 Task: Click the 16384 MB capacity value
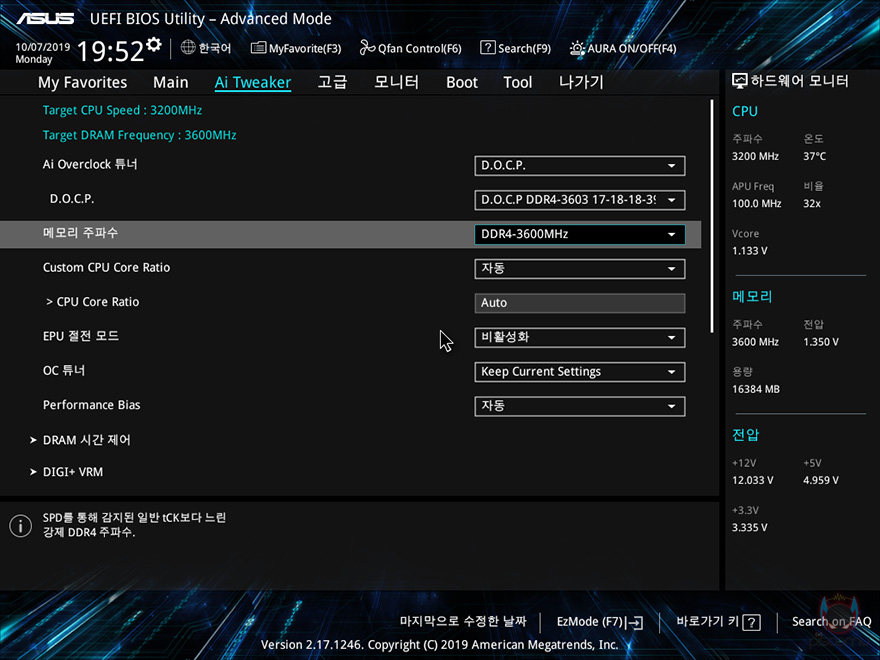pyautogui.click(x=755, y=389)
